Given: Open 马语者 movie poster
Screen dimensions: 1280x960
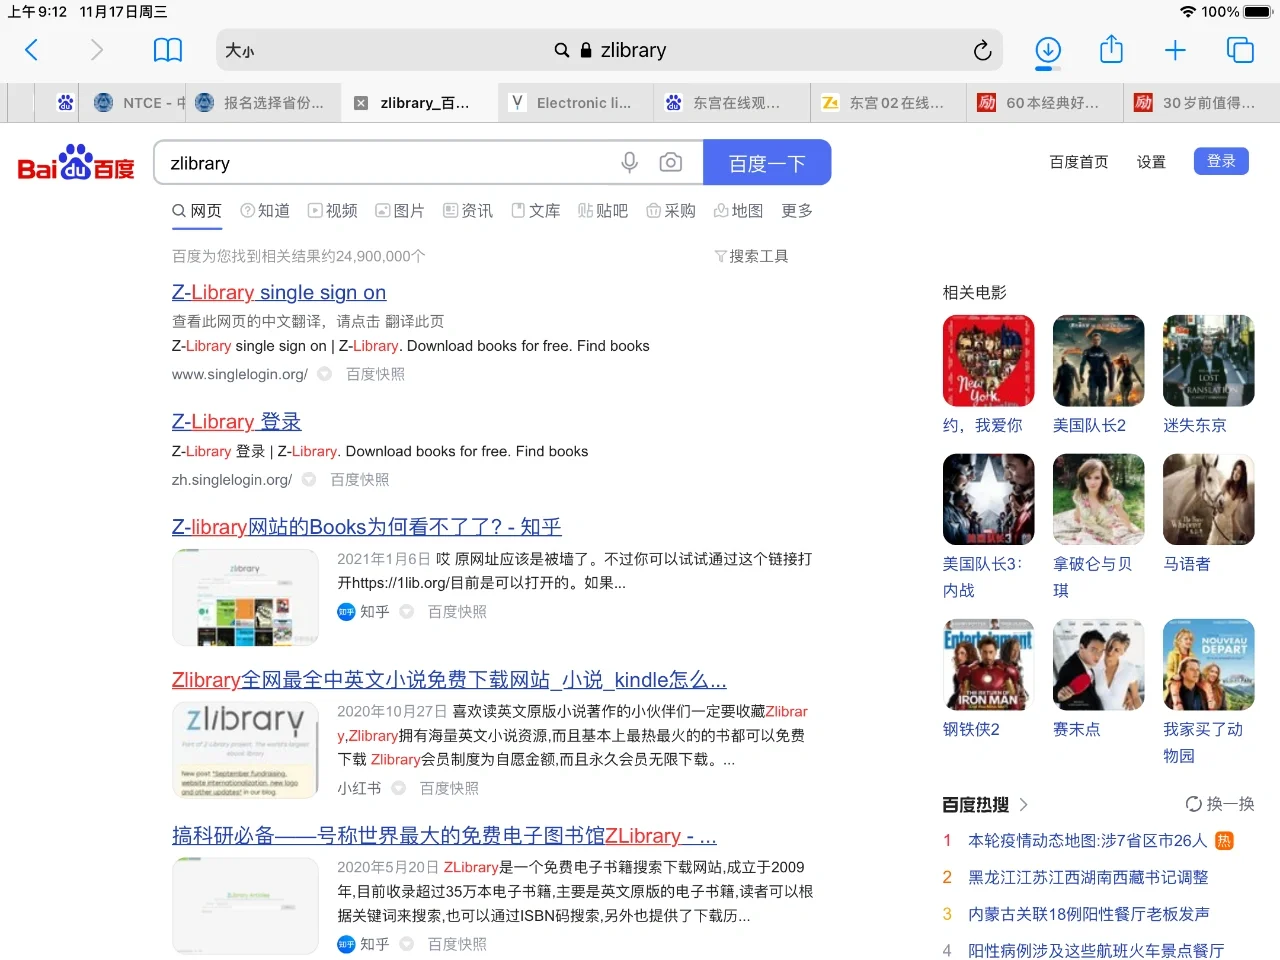Looking at the screenshot, I should coord(1209,499).
